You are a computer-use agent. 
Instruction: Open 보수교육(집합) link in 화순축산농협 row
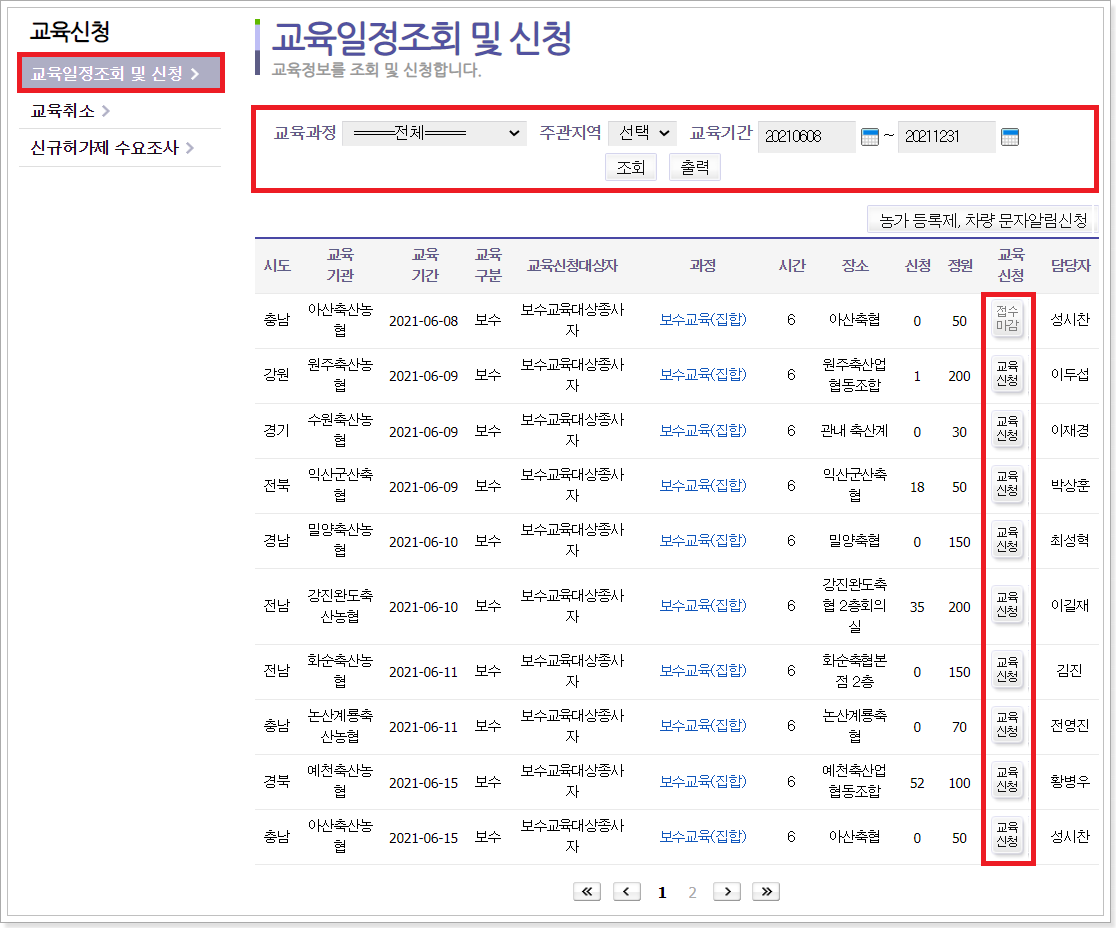click(703, 670)
